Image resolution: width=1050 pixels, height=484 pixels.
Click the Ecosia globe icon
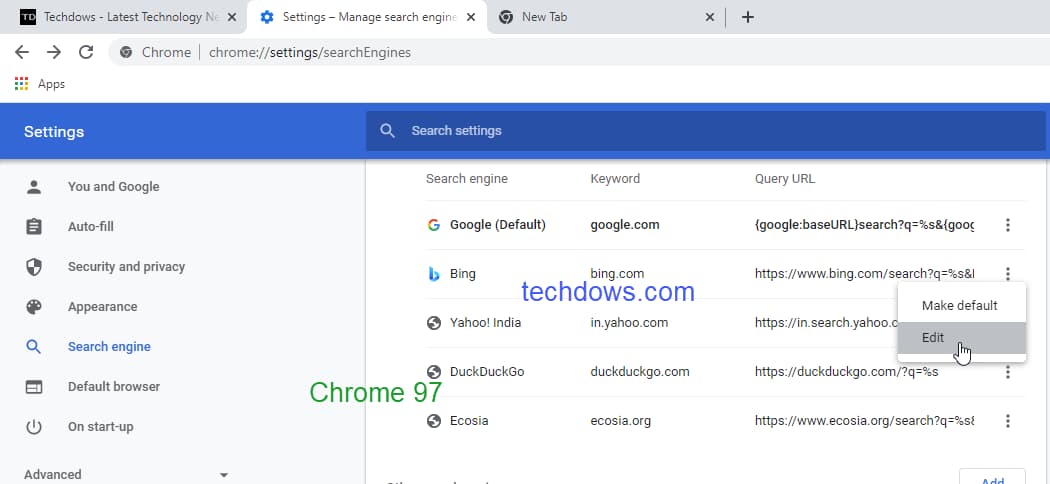(x=434, y=421)
